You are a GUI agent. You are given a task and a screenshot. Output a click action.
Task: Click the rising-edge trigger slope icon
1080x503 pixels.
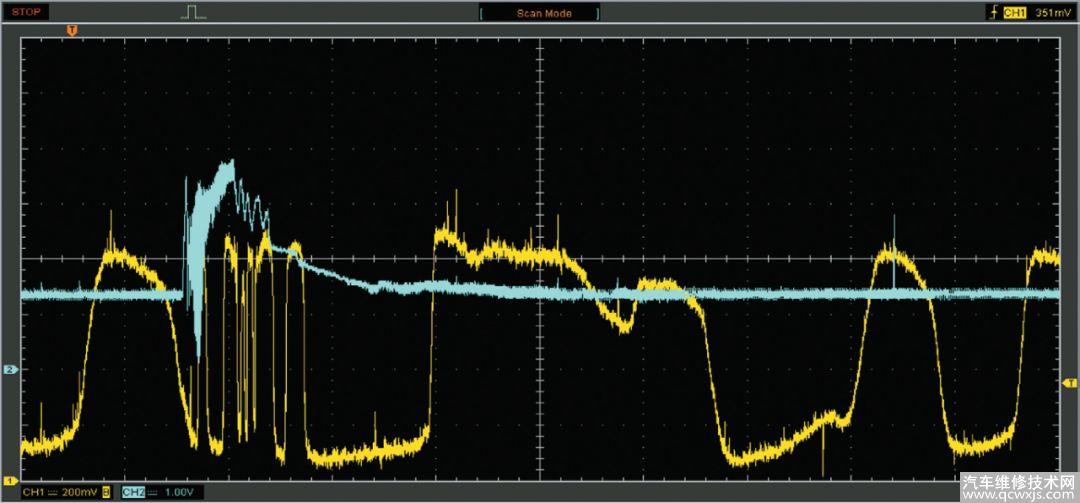(992, 13)
